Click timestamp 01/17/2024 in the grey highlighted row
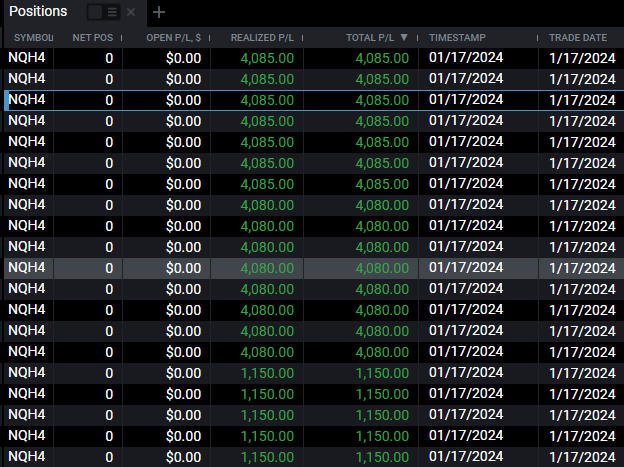 coord(466,268)
